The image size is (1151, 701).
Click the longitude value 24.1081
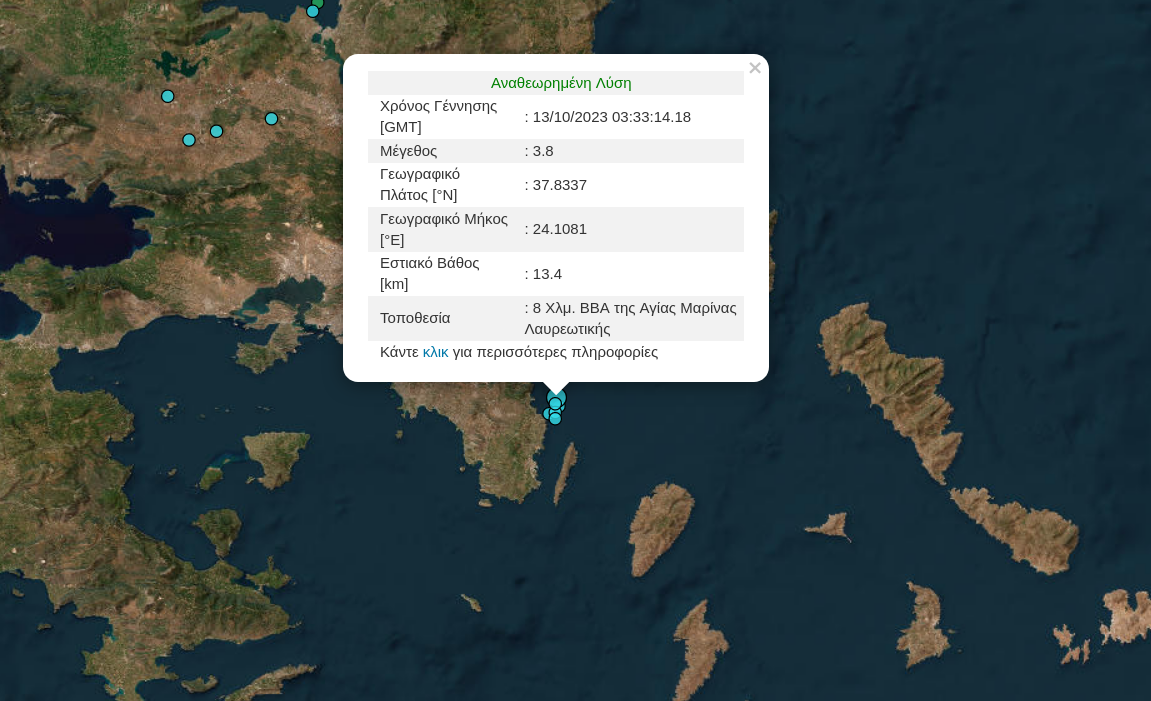coord(559,229)
